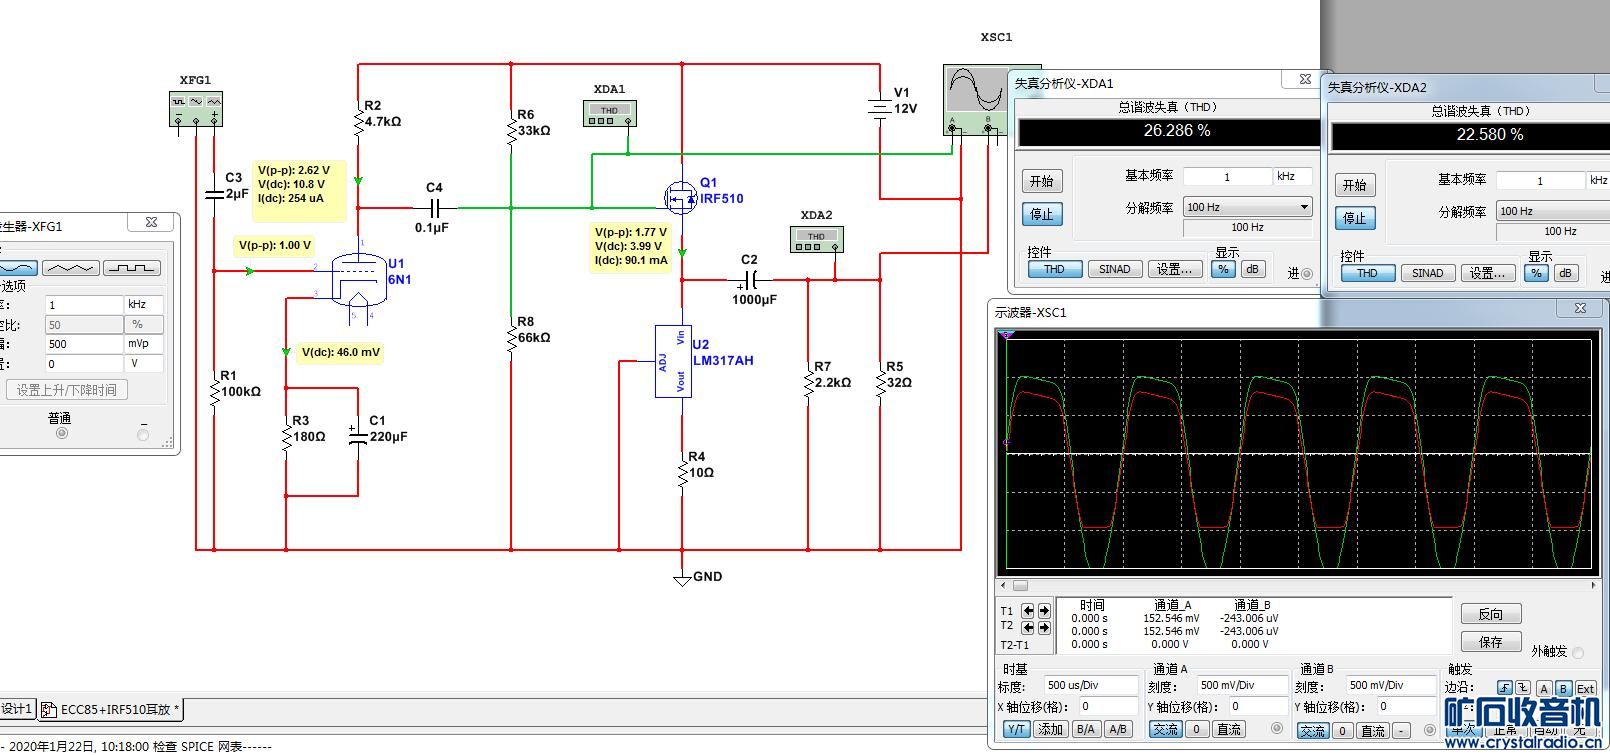This screenshot has width=1610, height=755.
Task: Toggle 外触发 external trigger radio button
Action: tap(1578, 653)
